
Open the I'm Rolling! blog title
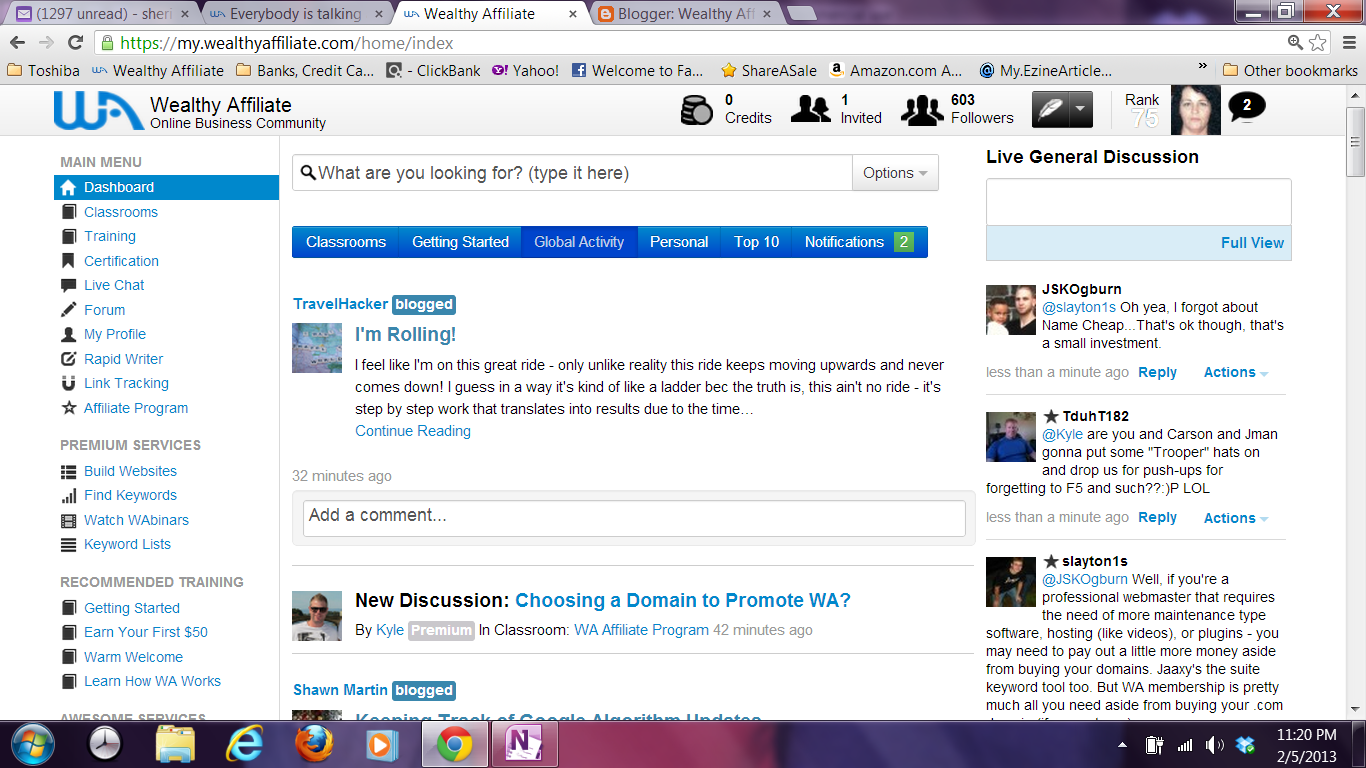click(x=406, y=335)
